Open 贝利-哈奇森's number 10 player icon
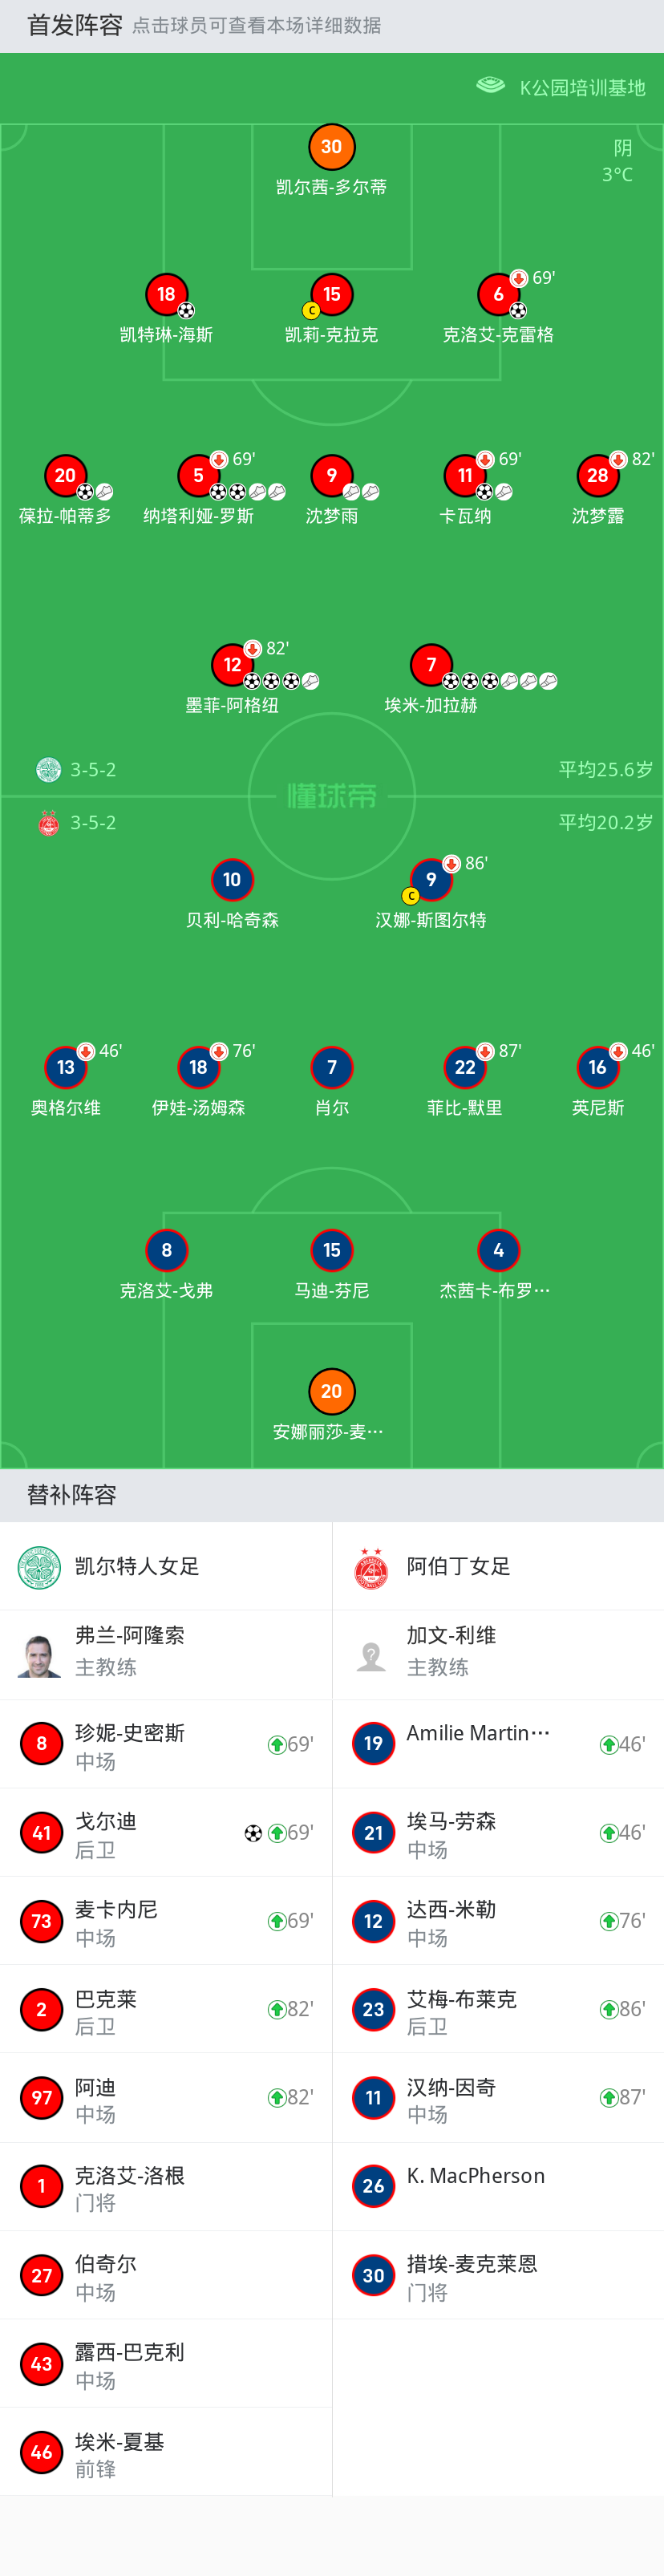 [x=232, y=880]
